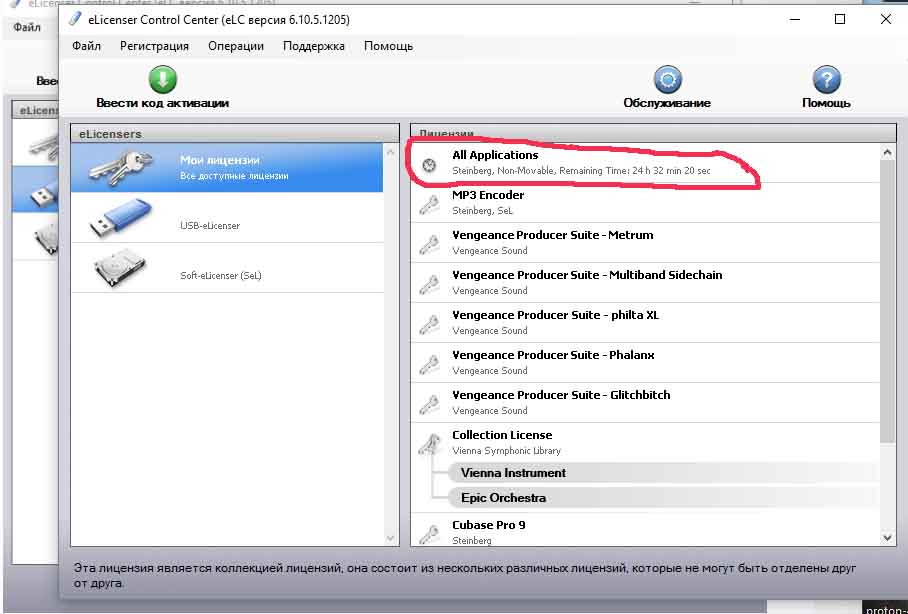908x614 pixels.
Task: Click the license list scrollbar thumb
Action: tap(887, 302)
